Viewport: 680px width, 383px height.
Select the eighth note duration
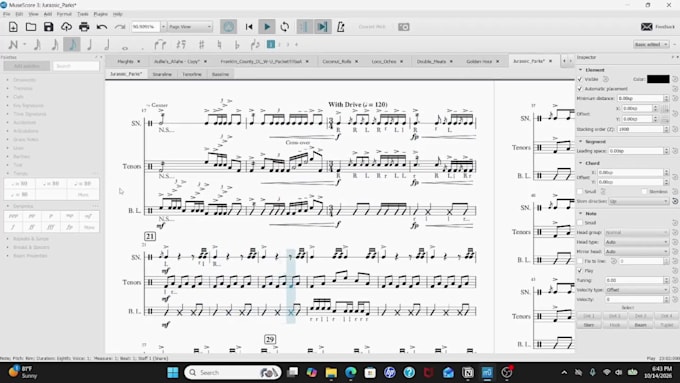coord(72,44)
